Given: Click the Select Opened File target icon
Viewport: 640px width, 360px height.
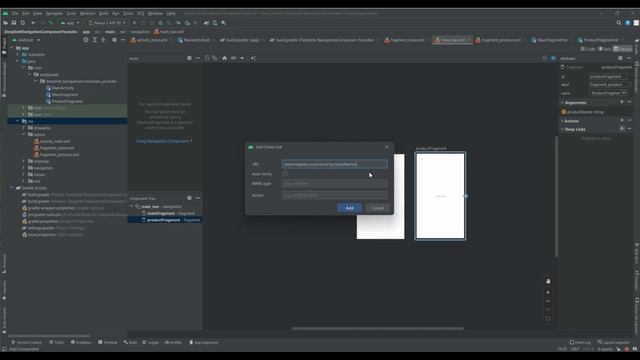Looking at the screenshot, I should [86, 40].
